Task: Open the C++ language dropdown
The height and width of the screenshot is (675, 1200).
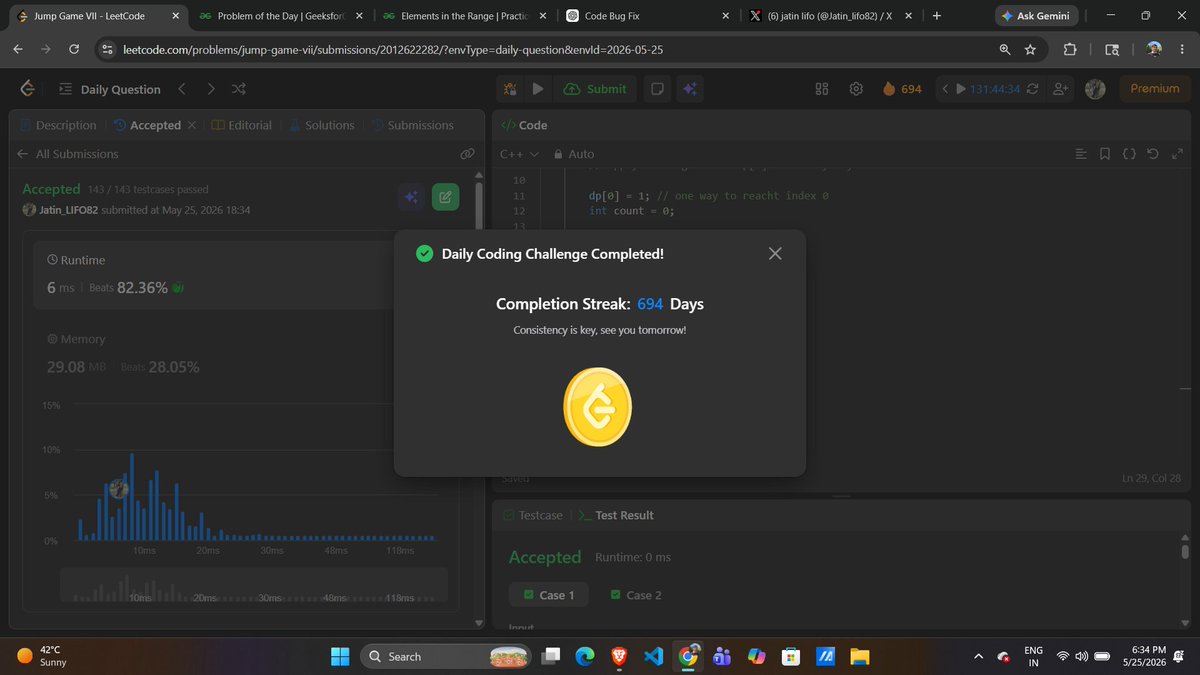Action: 519,154
